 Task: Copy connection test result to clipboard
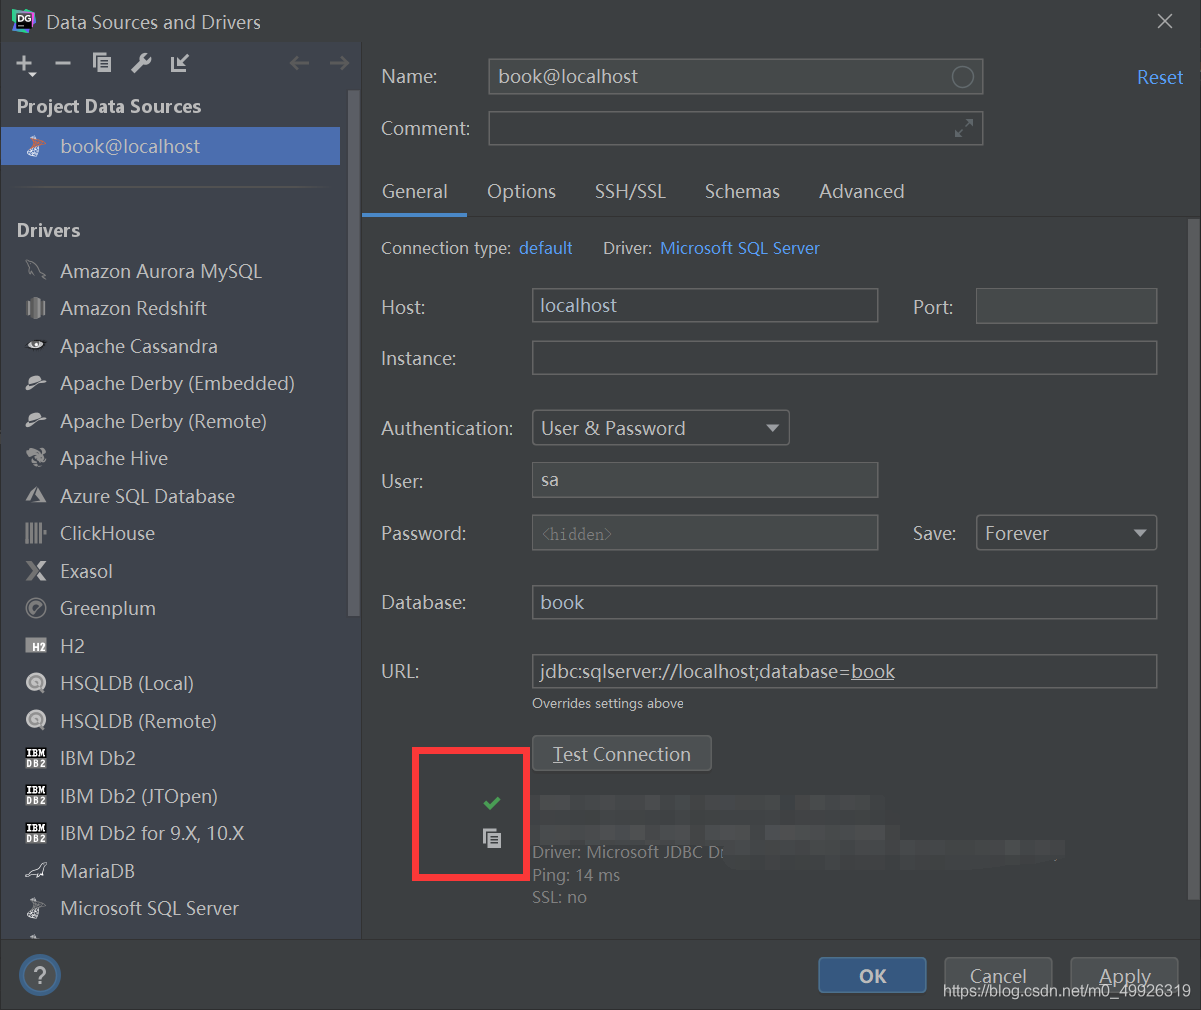pyautogui.click(x=492, y=838)
